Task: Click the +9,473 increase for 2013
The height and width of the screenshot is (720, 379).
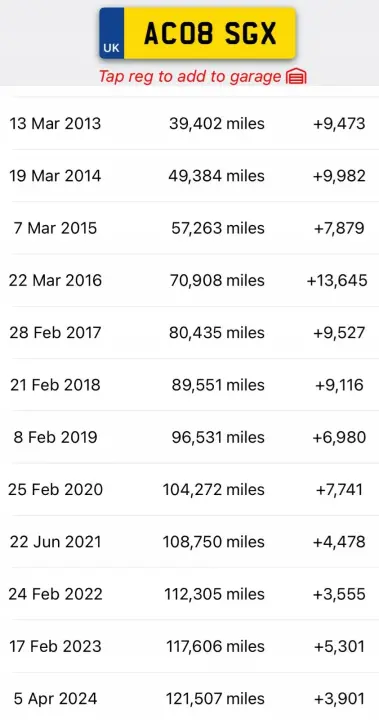Action: click(339, 124)
